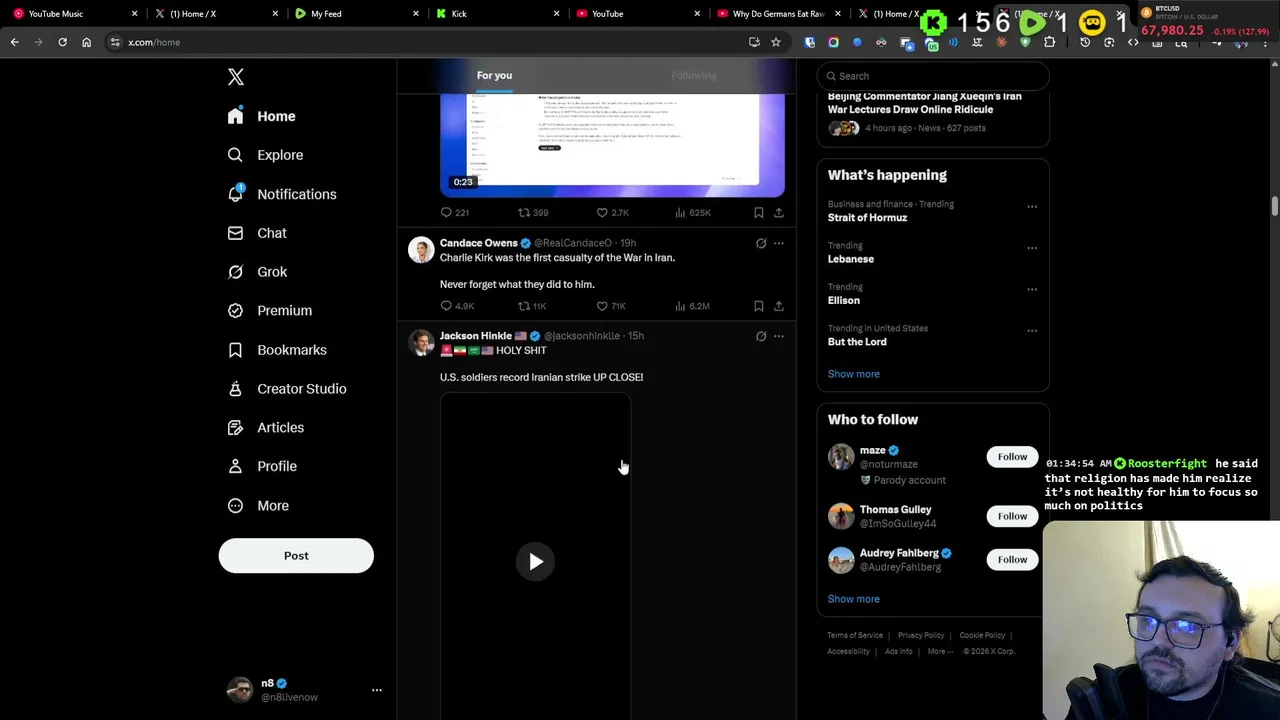1280x720 pixels.
Task: Open Profile in the sidebar
Action: 262,466
